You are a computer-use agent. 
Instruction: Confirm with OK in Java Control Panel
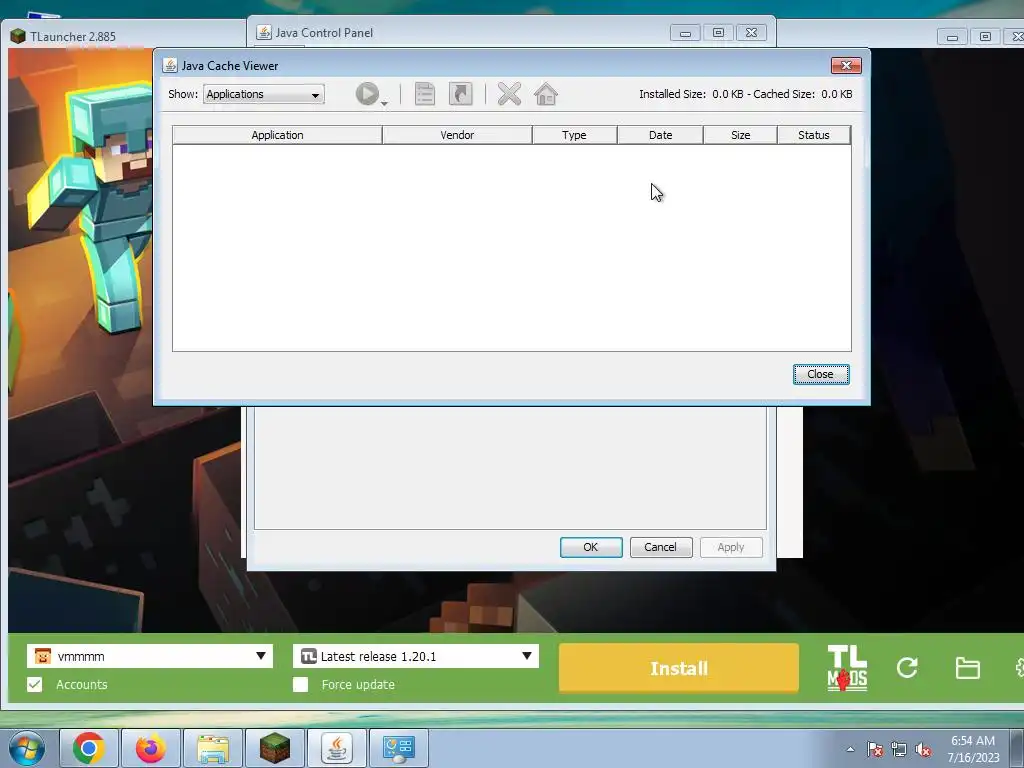click(x=590, y=547)
